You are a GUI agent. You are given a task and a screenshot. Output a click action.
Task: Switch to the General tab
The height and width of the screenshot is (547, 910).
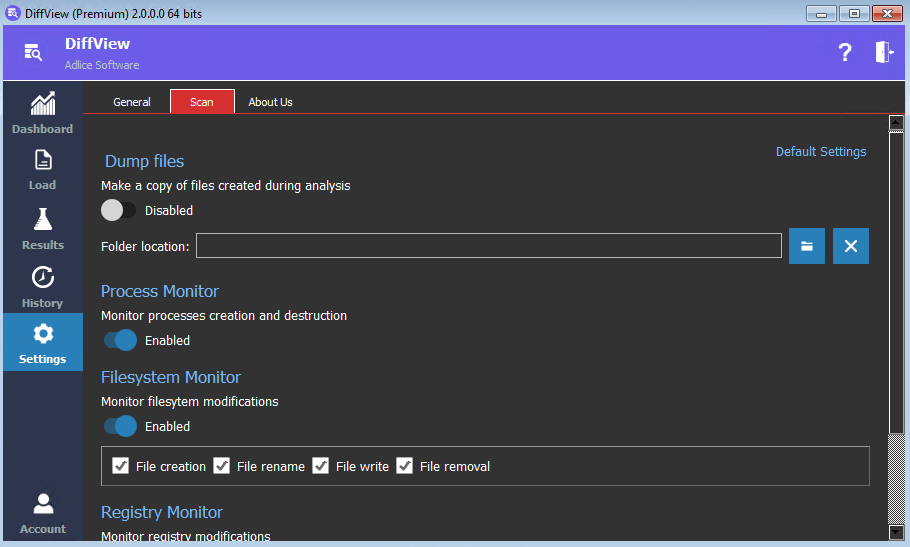click(132, 102)
